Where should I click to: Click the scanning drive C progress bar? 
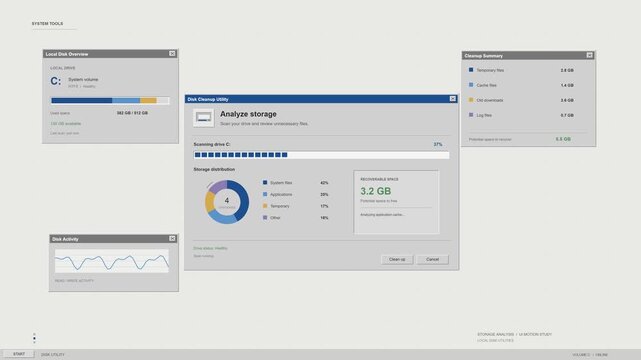point(321,155)
